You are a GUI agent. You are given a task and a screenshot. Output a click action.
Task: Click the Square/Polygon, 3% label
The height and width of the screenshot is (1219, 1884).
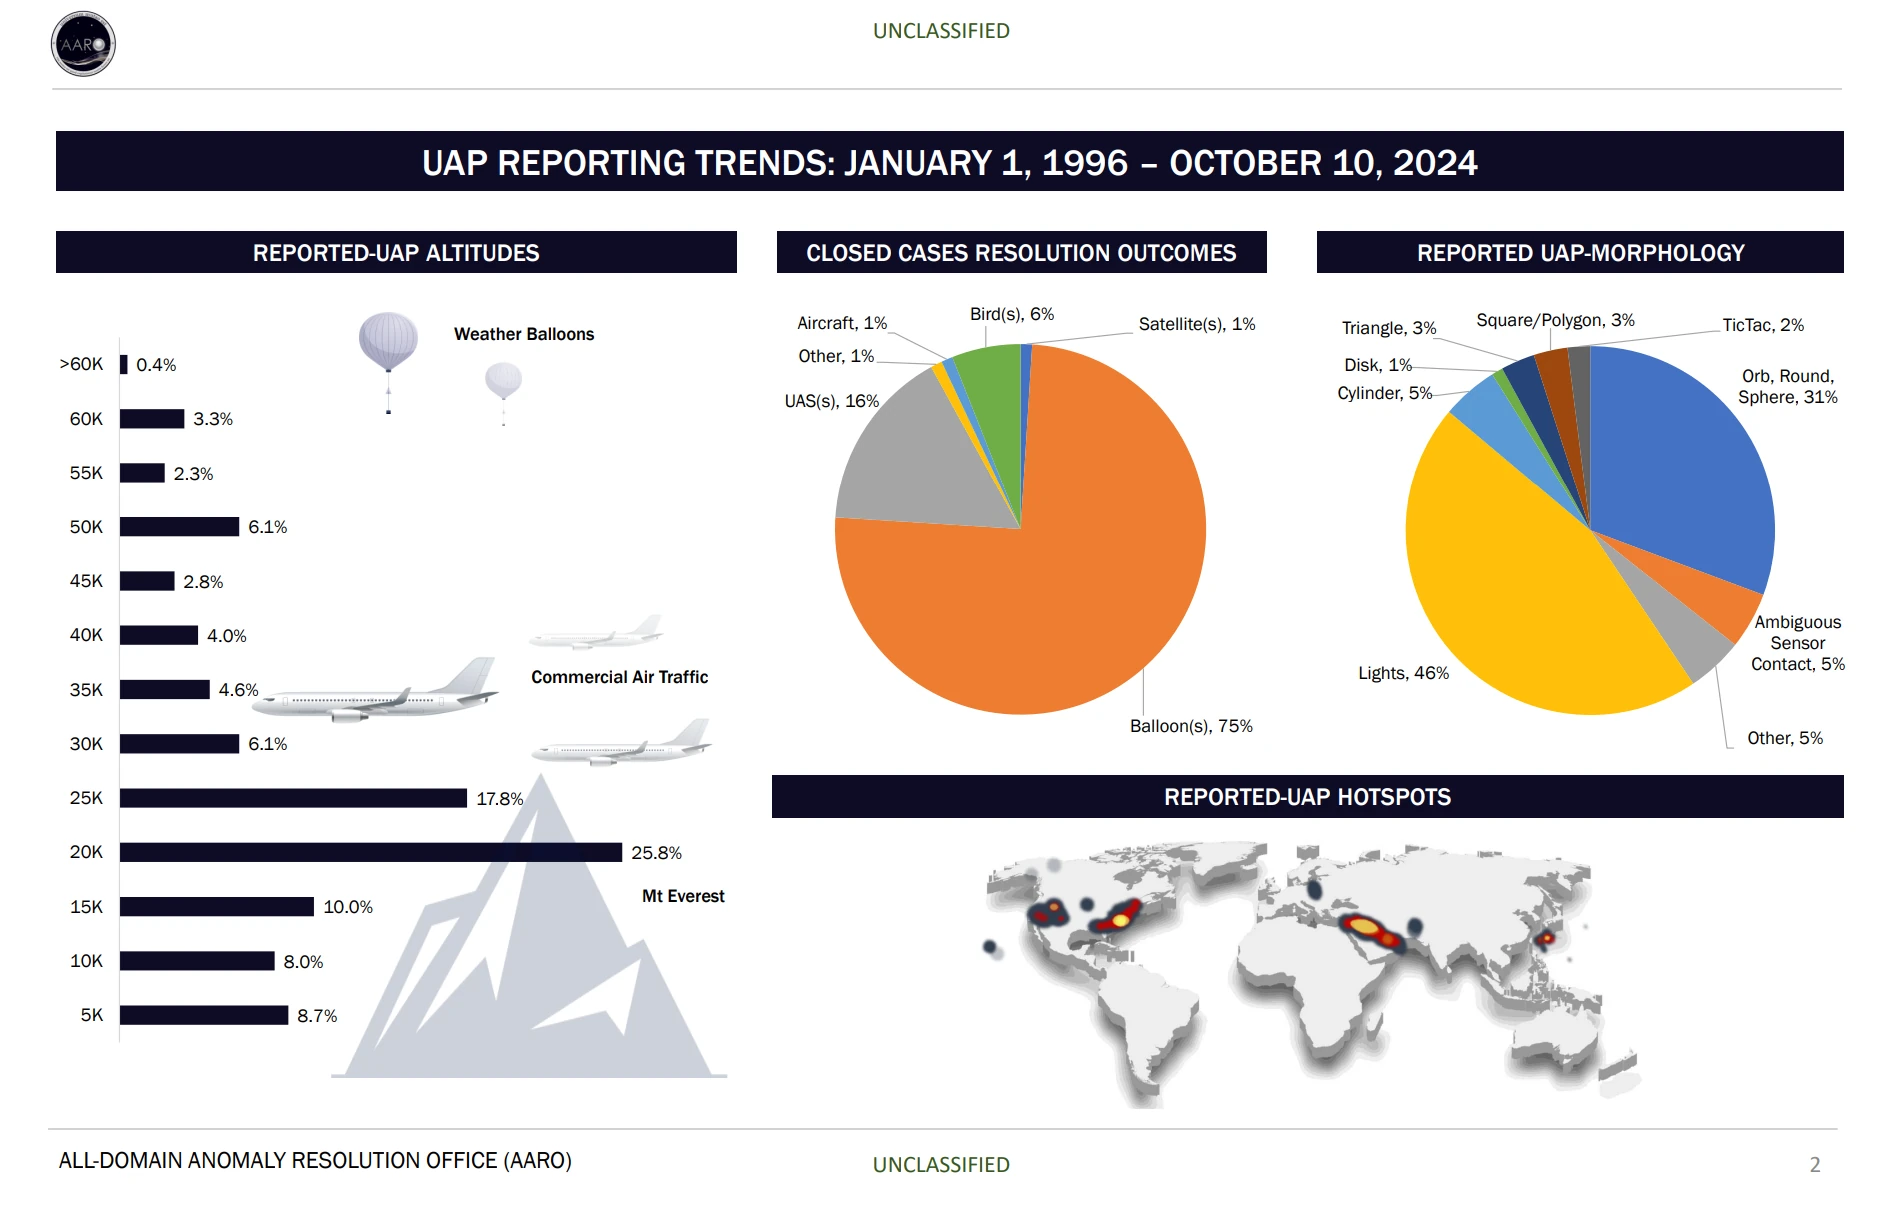click(x=1555, y=320)
